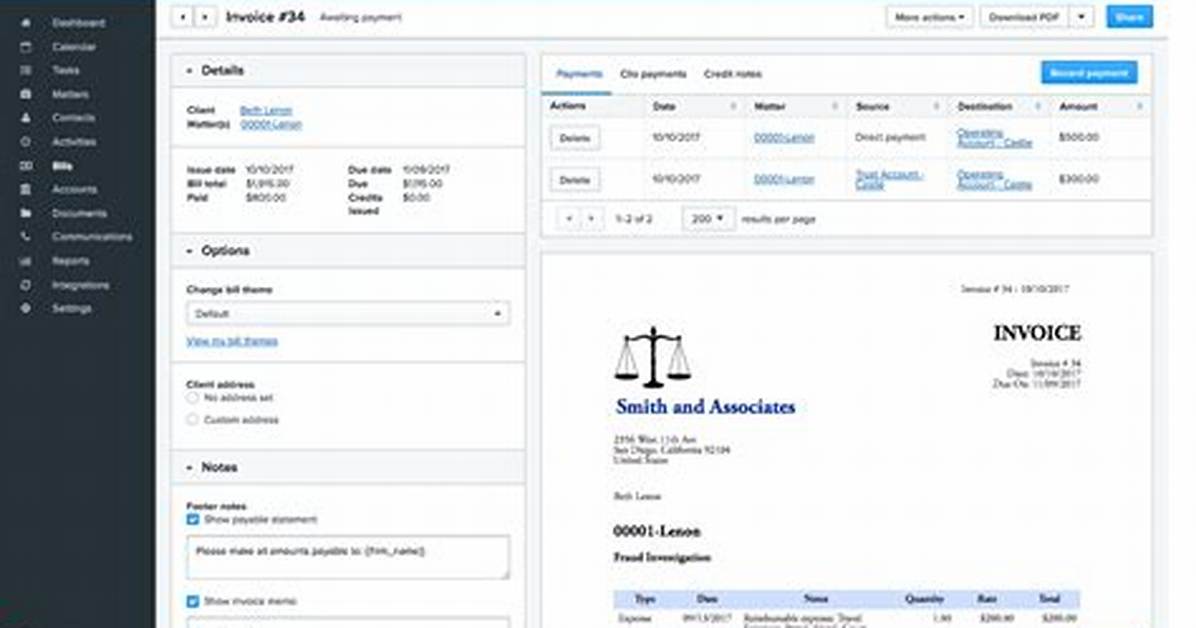Toggle the Show invoice memo checkbox
This screenshot has width=1196, height=628.
(192, 601)
